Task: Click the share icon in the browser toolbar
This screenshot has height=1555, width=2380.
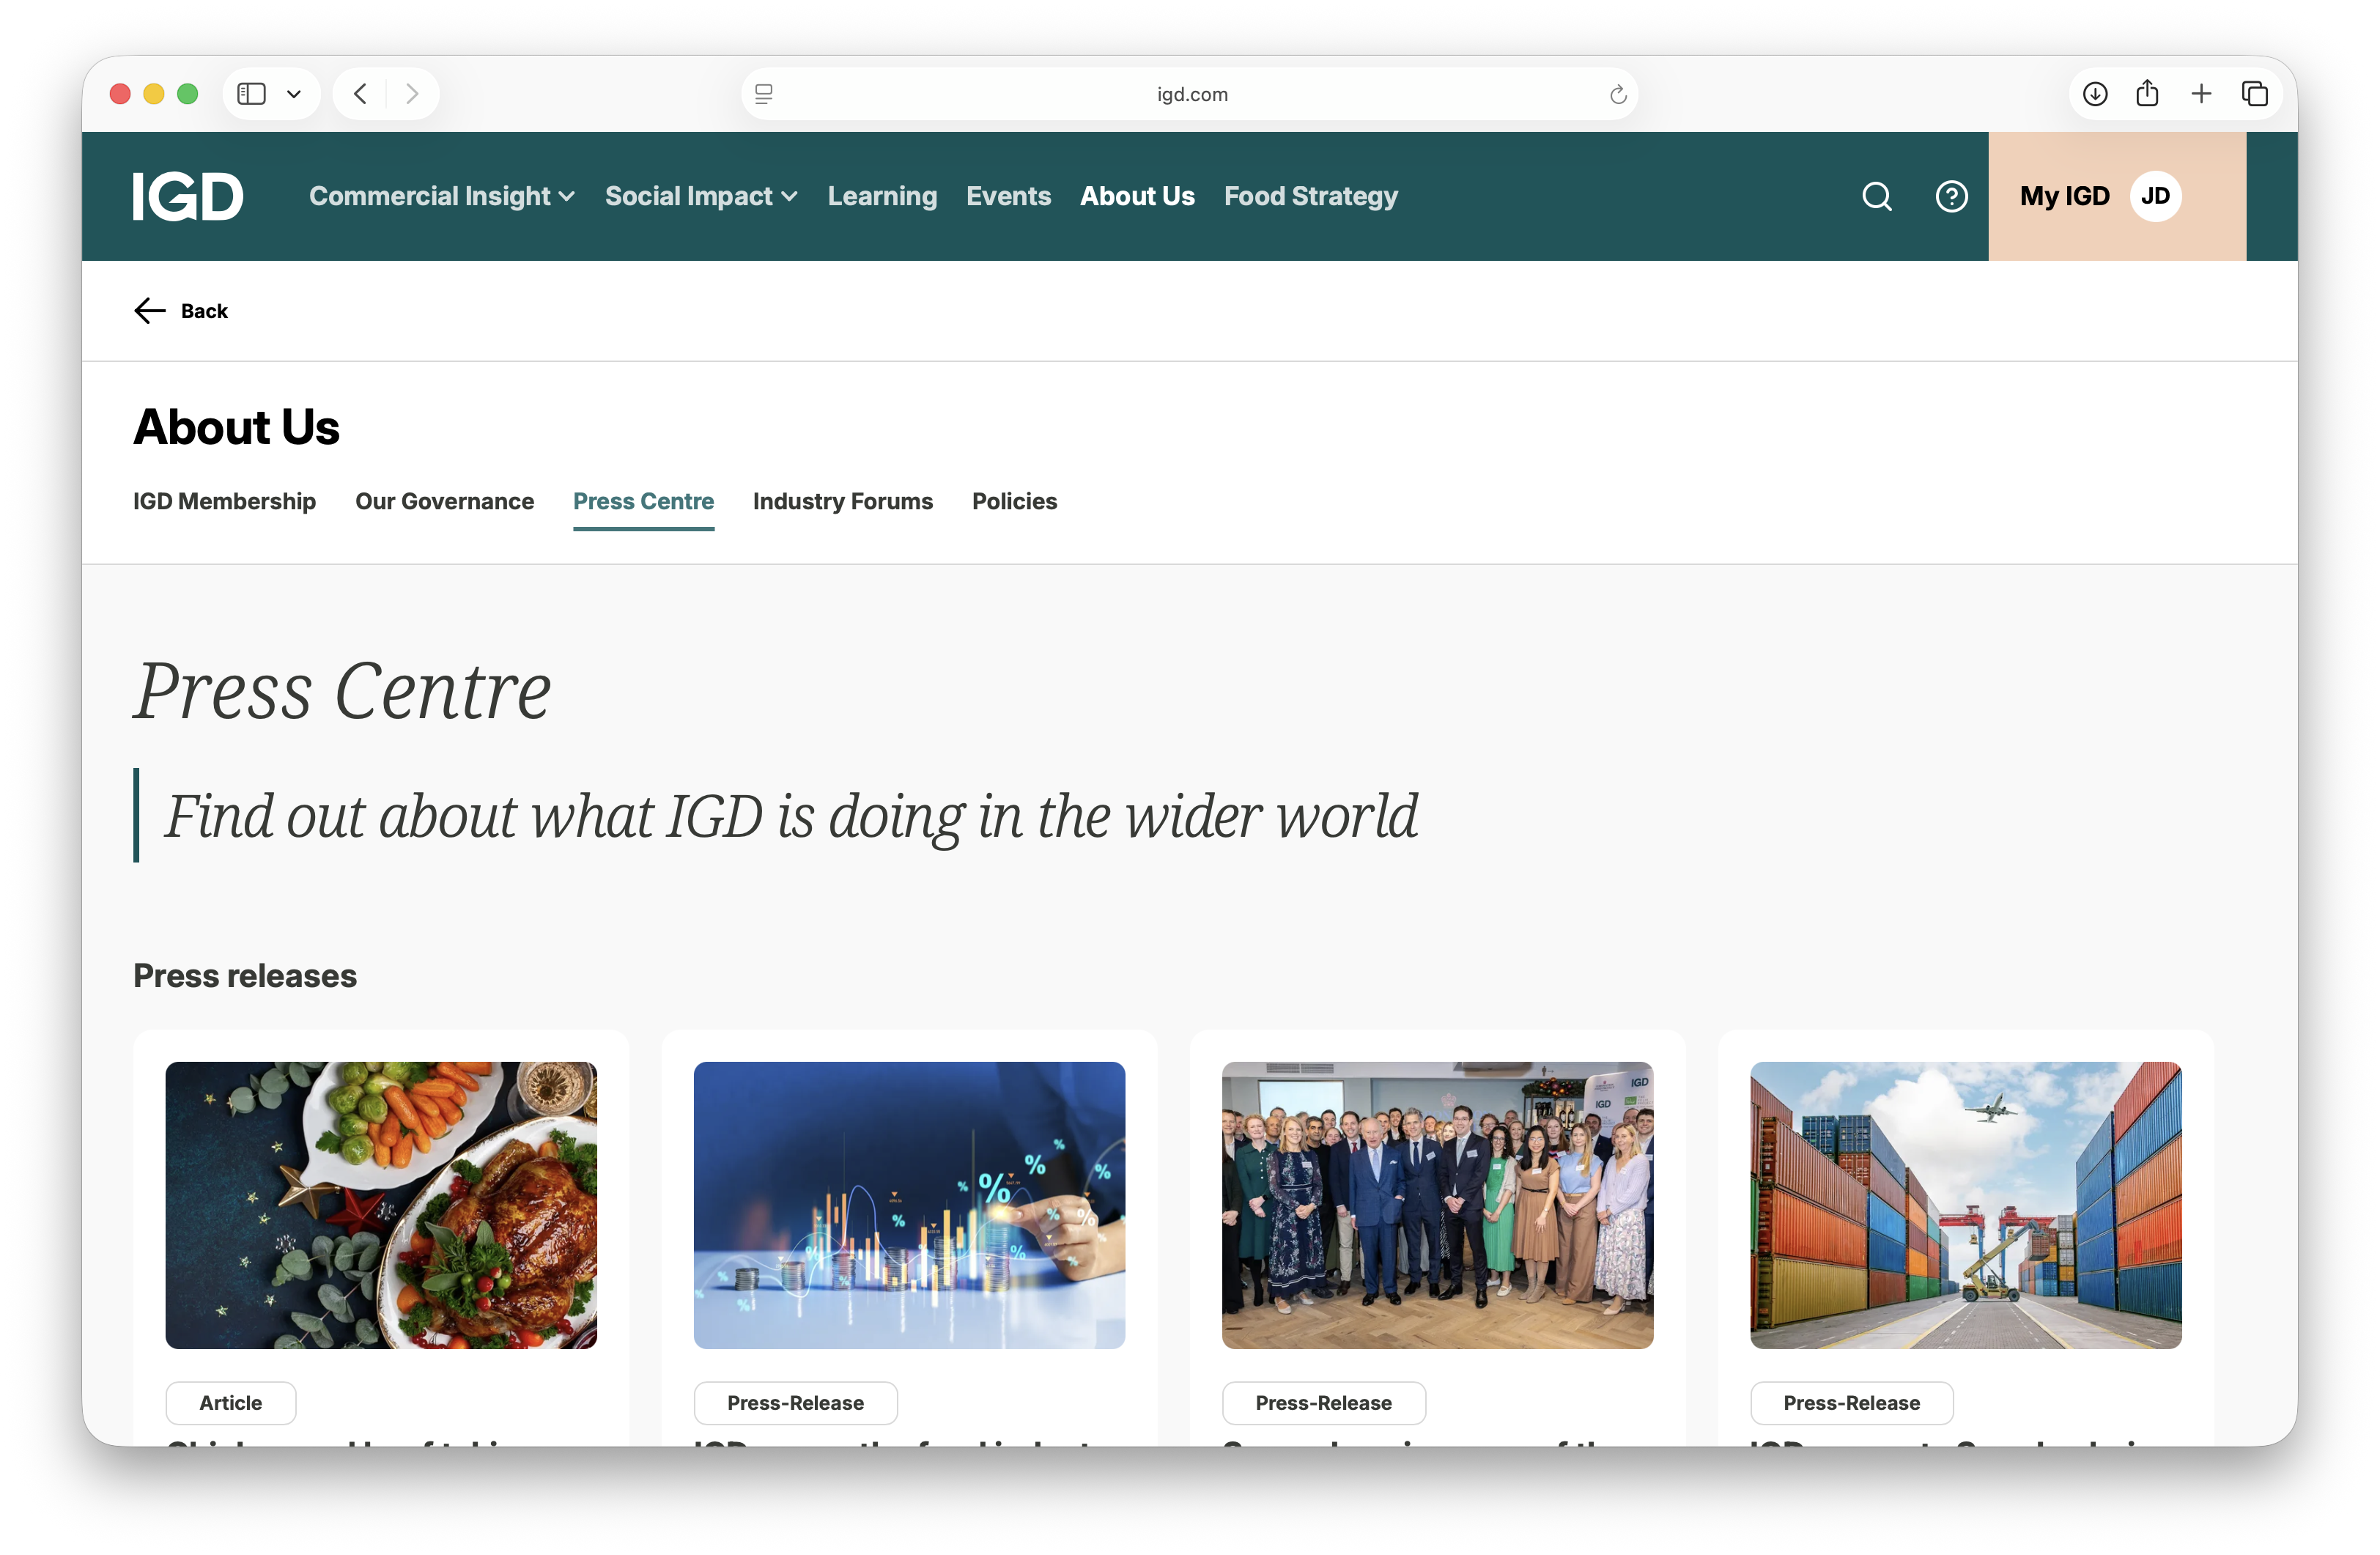Action: 2148,93
